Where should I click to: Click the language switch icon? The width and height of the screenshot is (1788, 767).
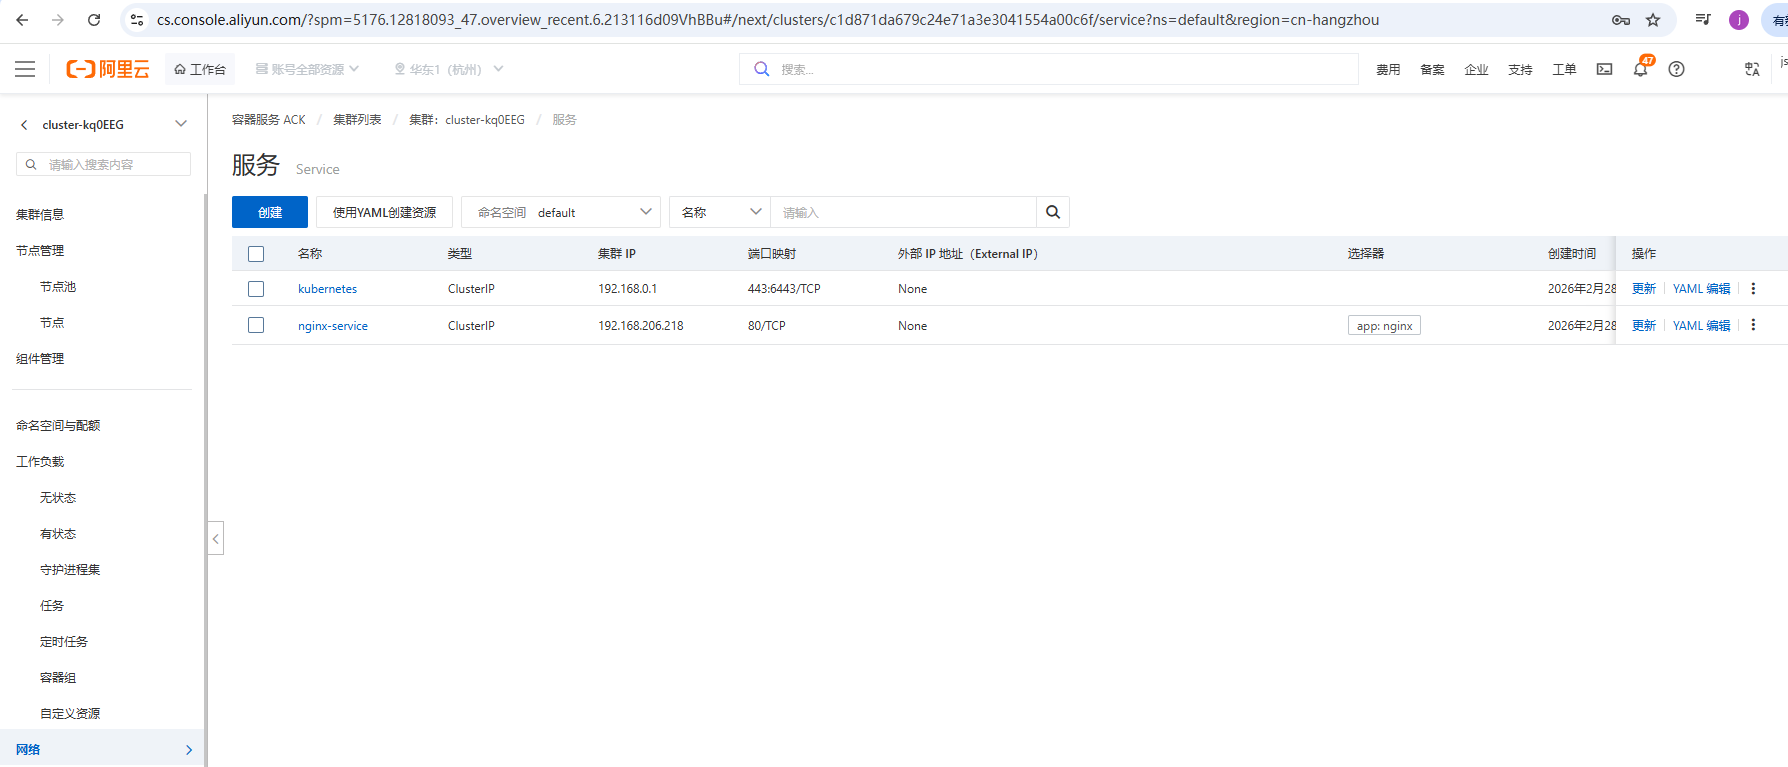(1752, 69)
